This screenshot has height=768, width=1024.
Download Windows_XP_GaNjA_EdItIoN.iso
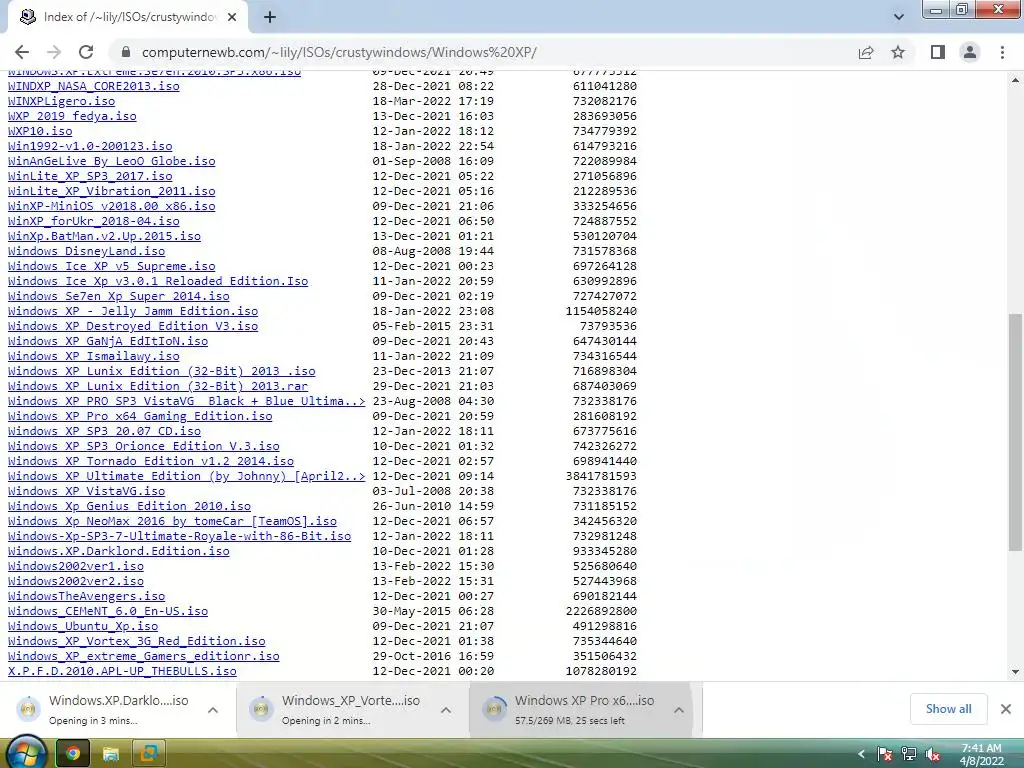coord(108,342)
